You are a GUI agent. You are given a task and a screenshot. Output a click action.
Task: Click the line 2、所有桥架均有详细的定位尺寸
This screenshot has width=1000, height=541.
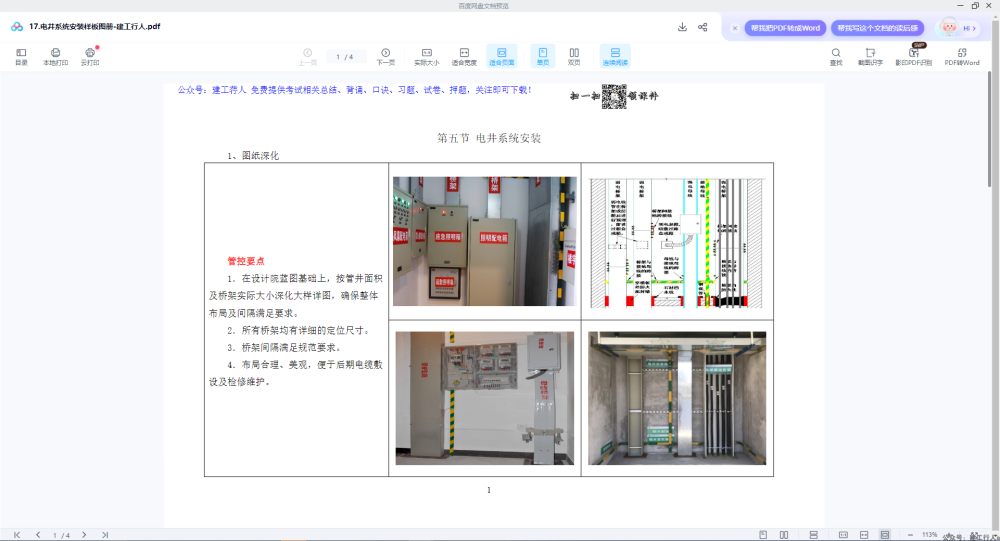click(298, 330)
